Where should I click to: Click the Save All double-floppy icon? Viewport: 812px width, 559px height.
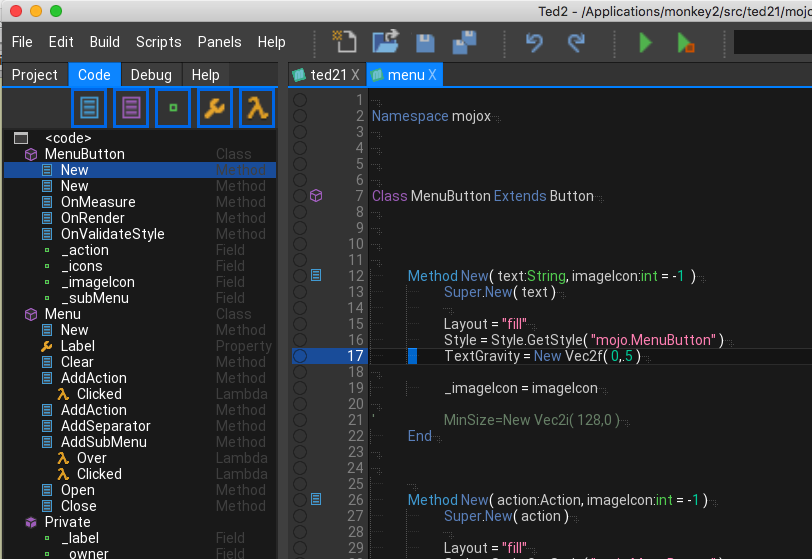pos(464,42)
